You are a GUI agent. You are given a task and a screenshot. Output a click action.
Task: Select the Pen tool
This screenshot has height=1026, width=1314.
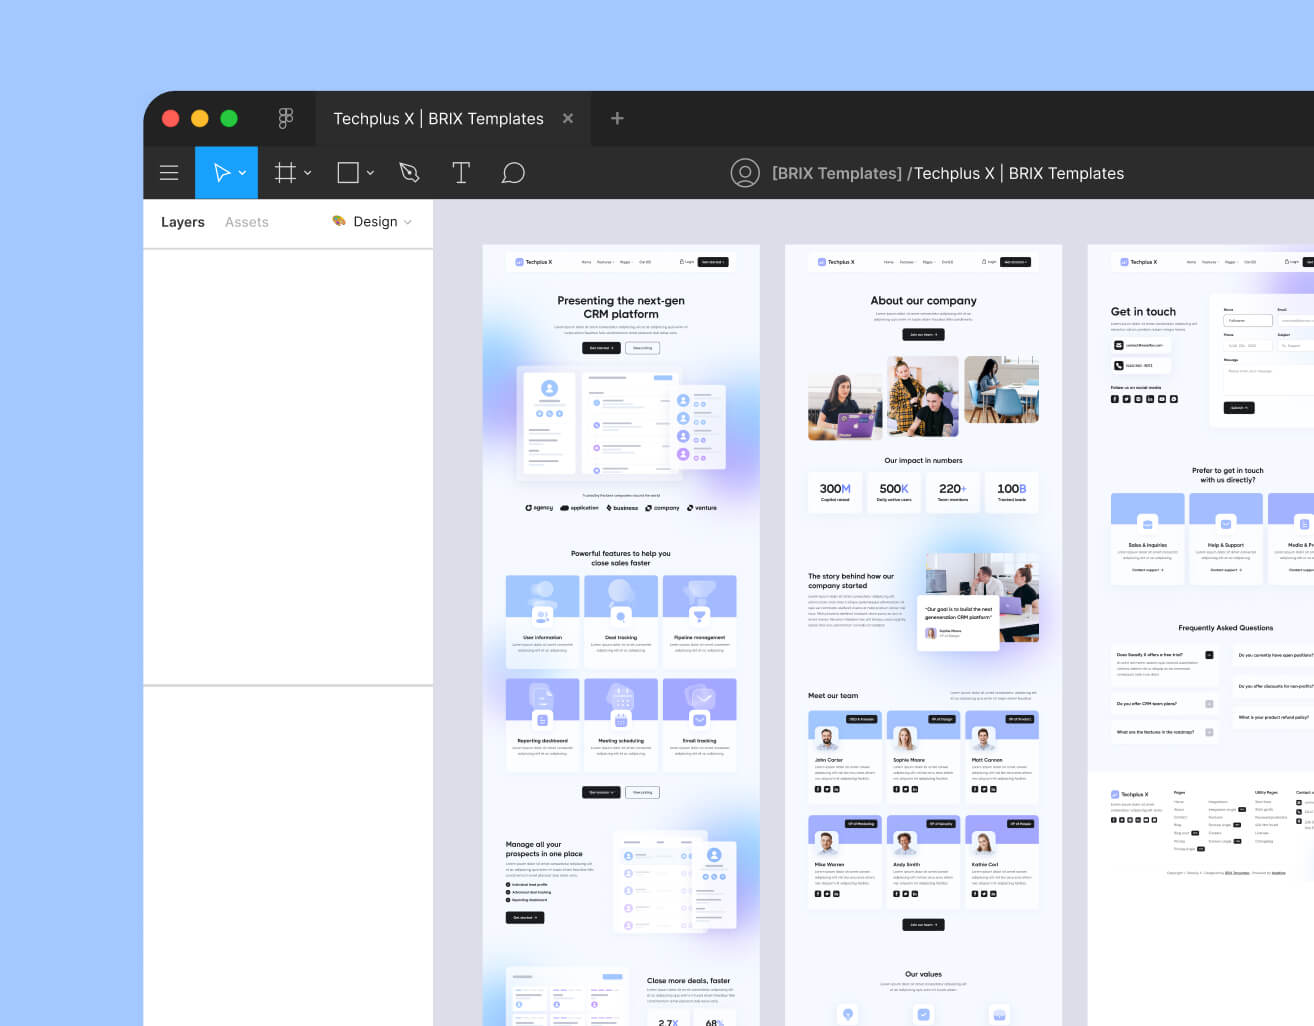[x=409, y=172]
